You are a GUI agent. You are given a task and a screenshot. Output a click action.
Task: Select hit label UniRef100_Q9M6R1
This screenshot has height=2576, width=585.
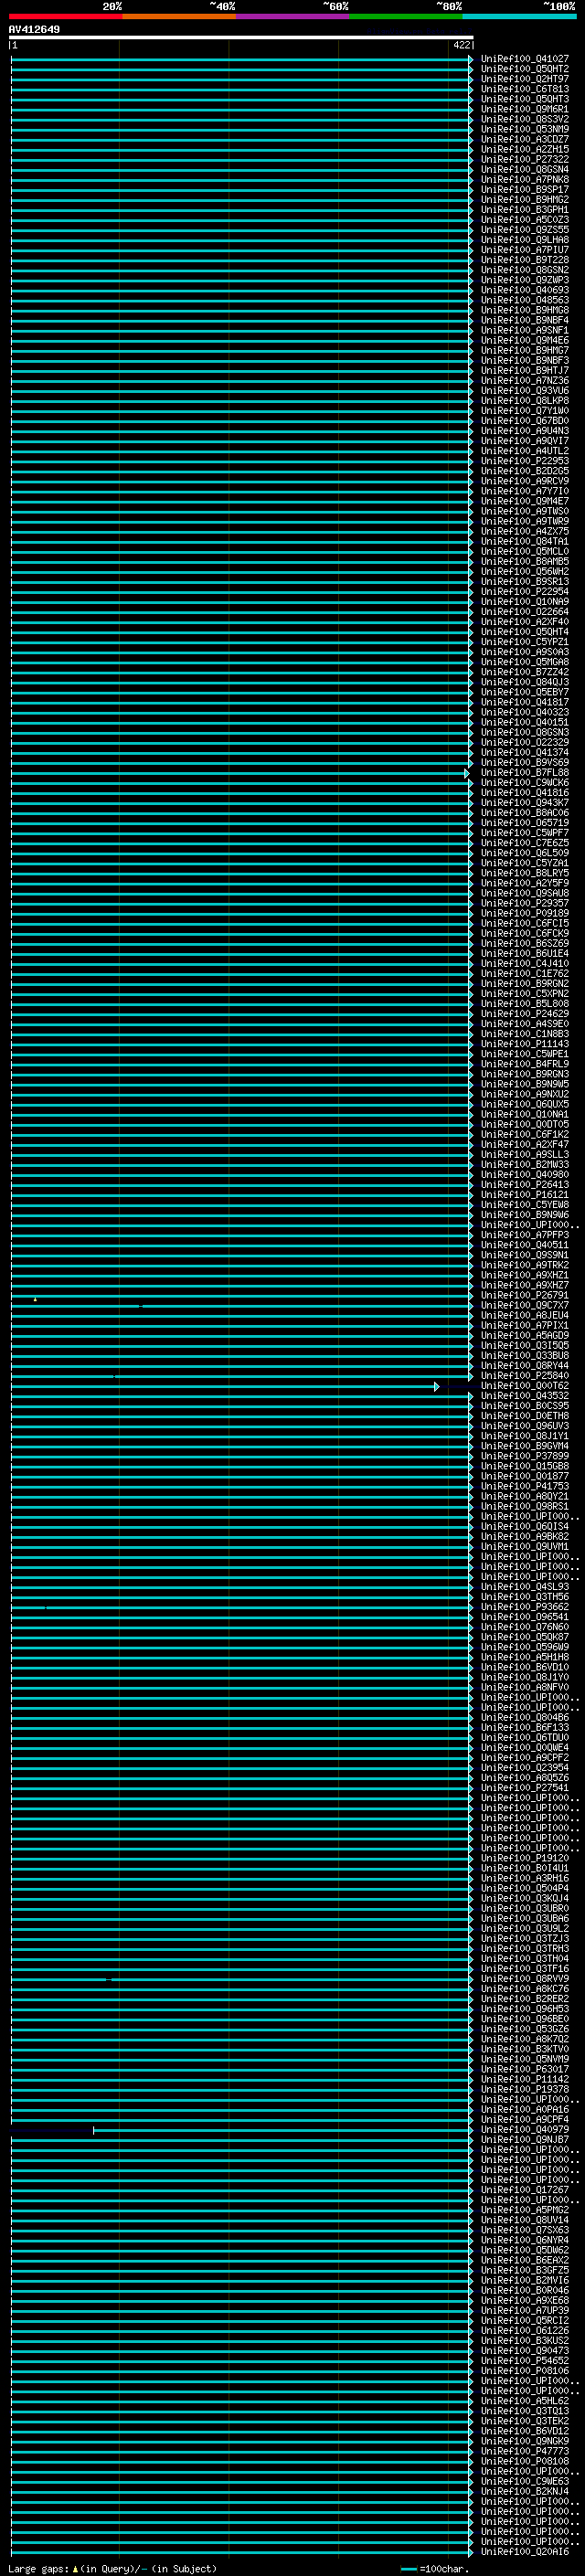coord(525,109)
